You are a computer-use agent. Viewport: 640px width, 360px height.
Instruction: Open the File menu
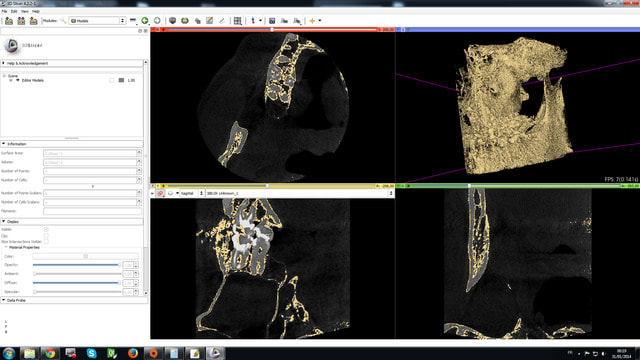pyautogui.click(x=4, y=11)
